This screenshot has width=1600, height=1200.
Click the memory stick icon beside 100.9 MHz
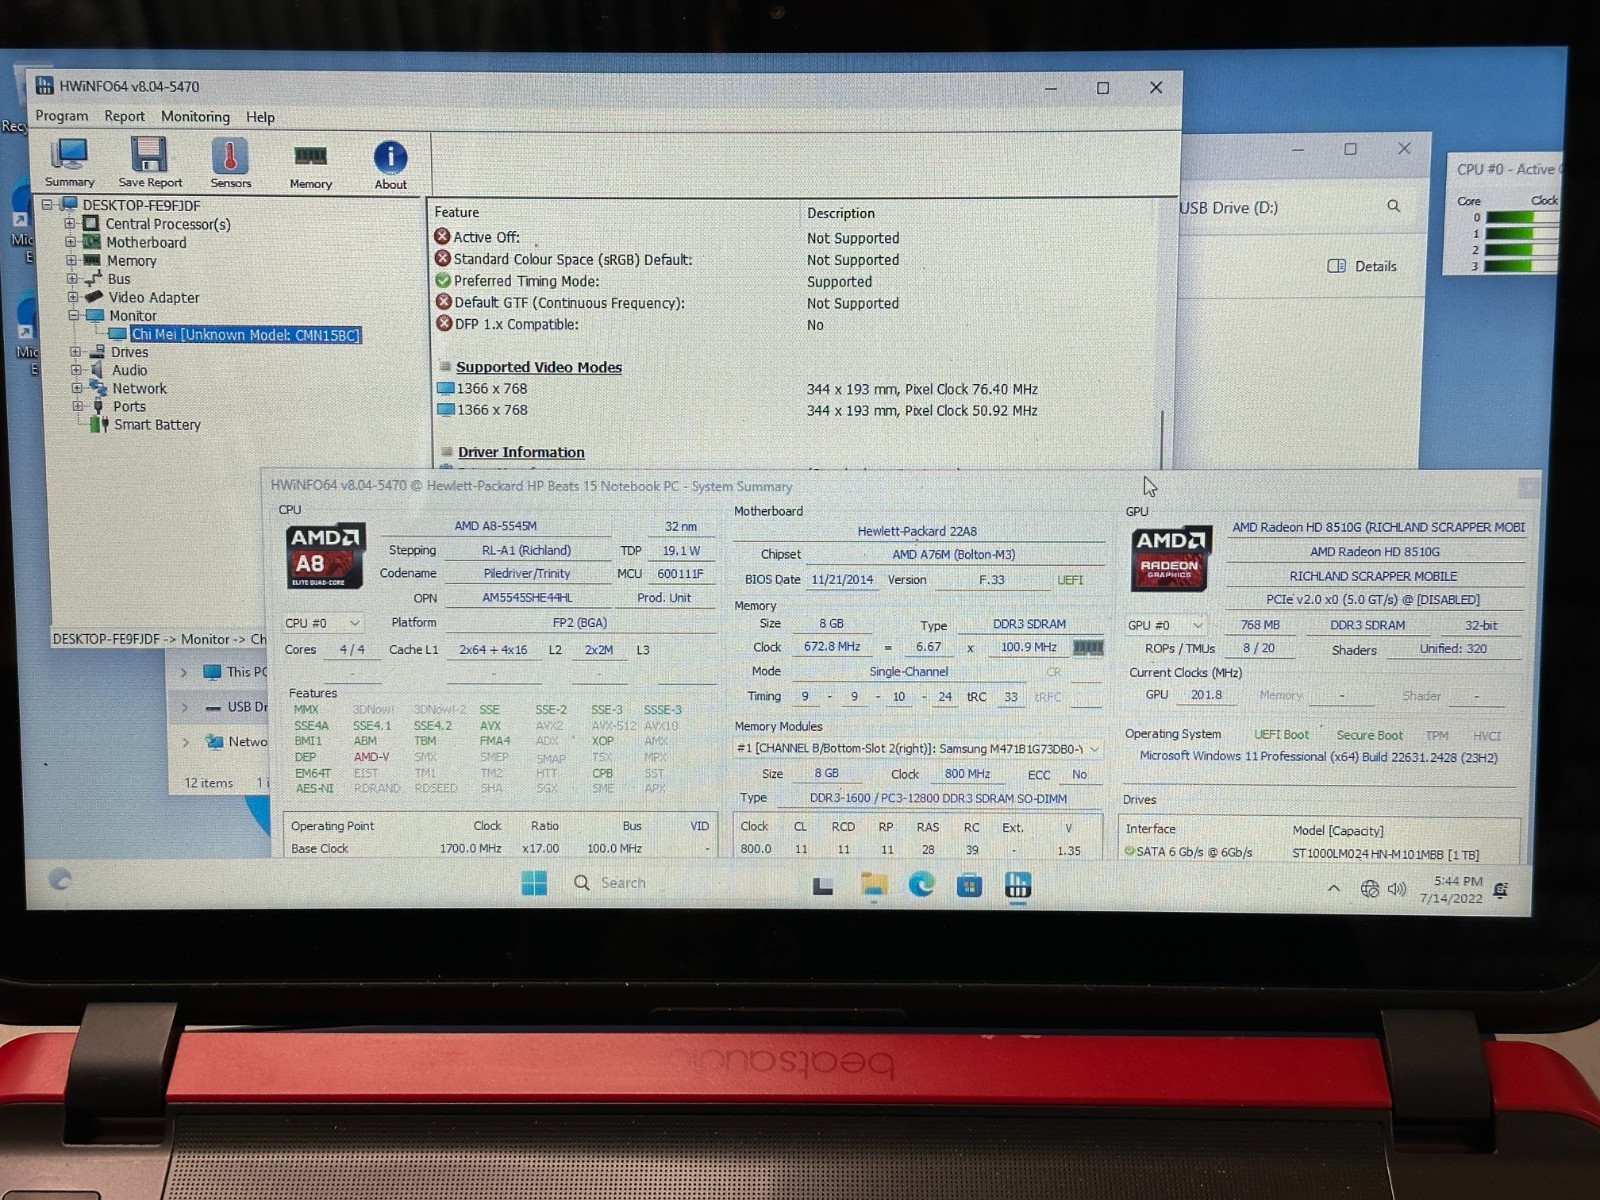tap(1088, 647)
